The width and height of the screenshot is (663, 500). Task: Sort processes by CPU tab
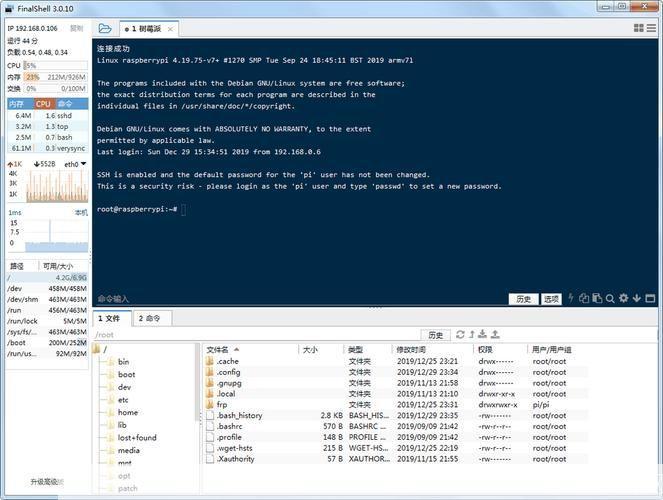pyautogui.click(x=44, y=104)
